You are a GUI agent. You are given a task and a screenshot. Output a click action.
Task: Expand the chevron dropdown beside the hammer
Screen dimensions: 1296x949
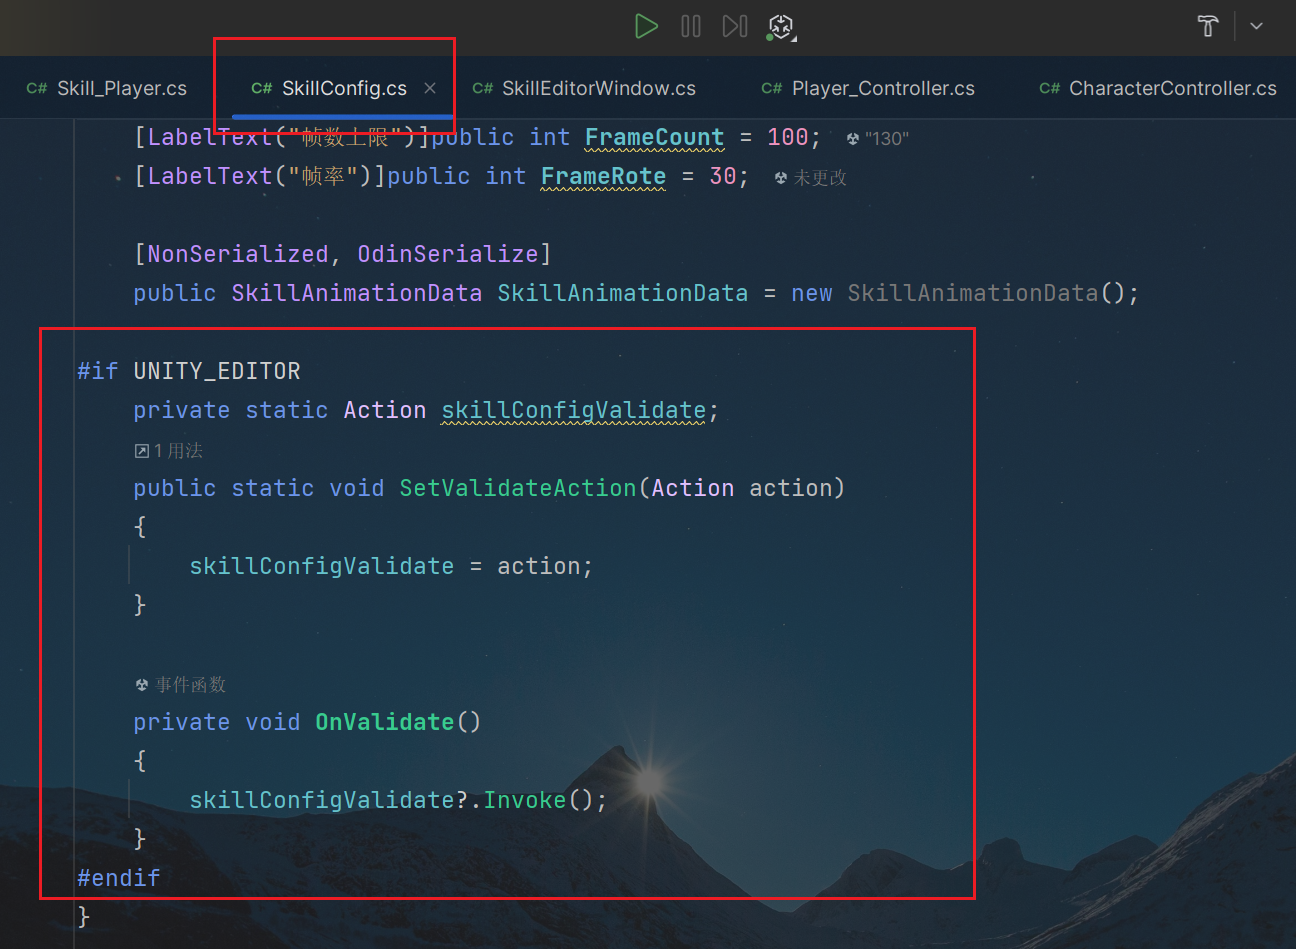1257,26
